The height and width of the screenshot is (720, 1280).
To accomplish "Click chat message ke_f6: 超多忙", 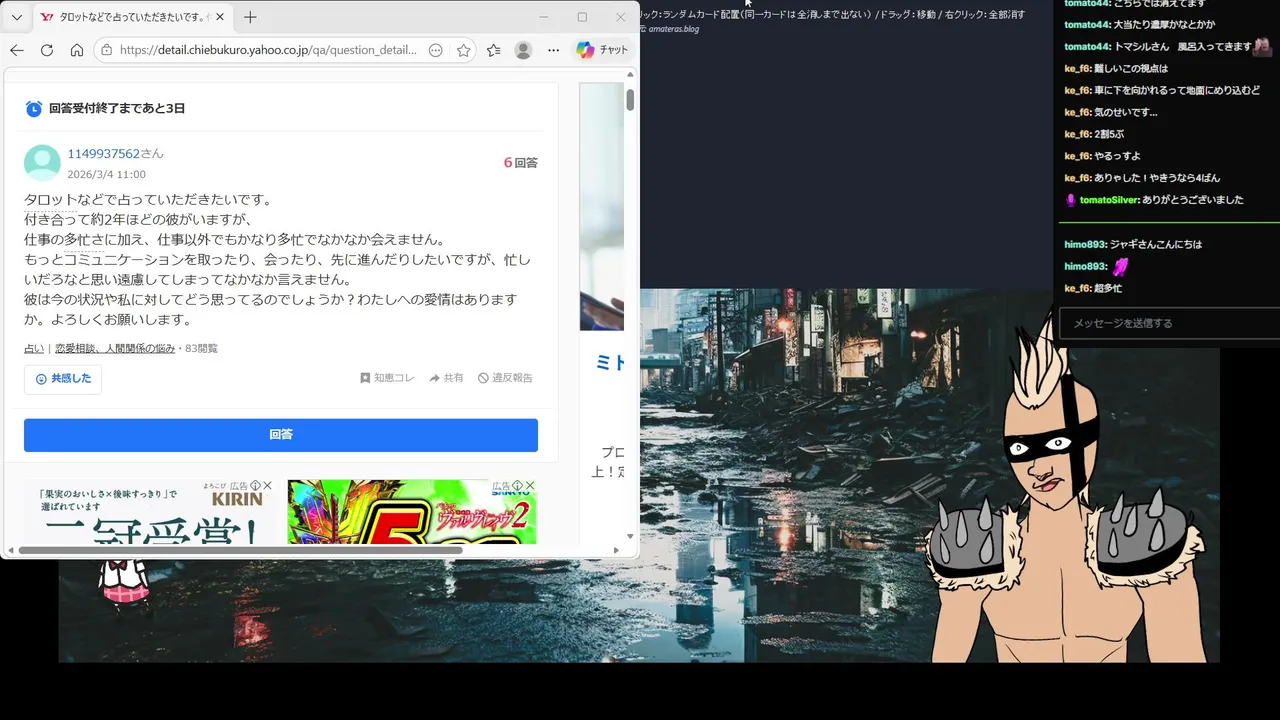I will [1093, 288].
